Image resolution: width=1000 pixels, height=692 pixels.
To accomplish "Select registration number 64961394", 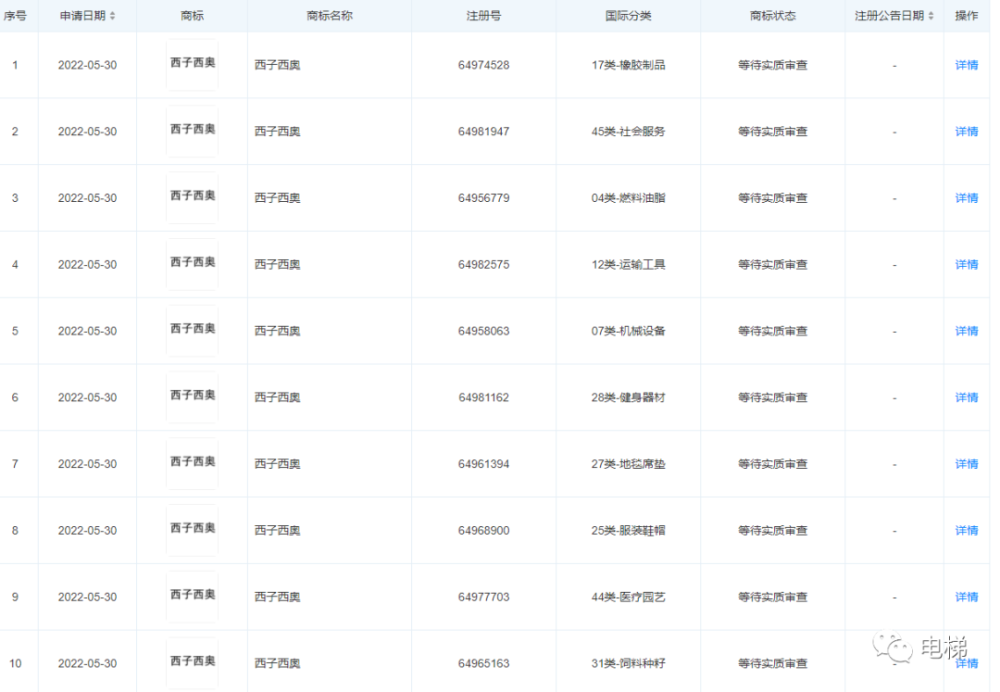I will (483, 464).
